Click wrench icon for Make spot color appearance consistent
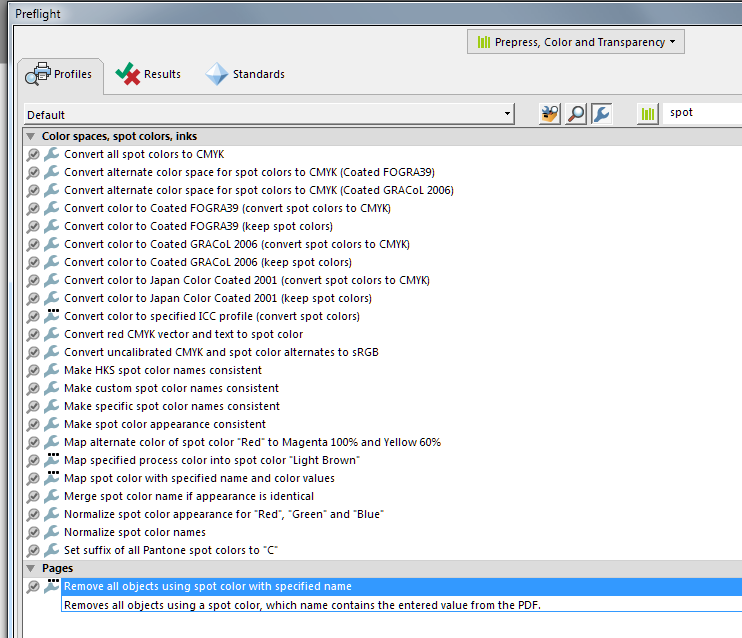Screen dimensions: 742x638 point(51,424)
